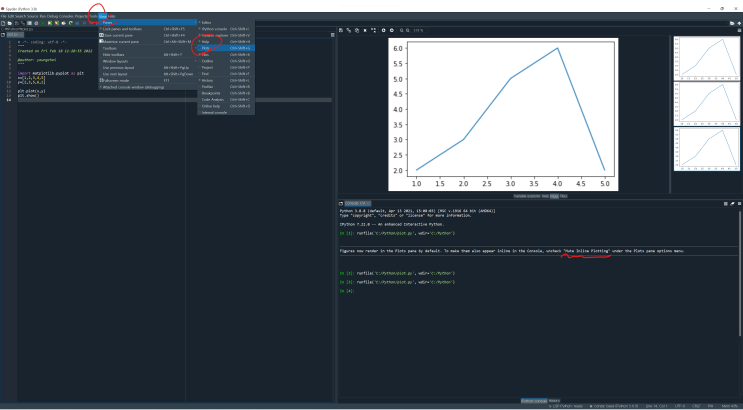Zoom in on the plot
Screen dimensions: 743x410
pos(408,30)
